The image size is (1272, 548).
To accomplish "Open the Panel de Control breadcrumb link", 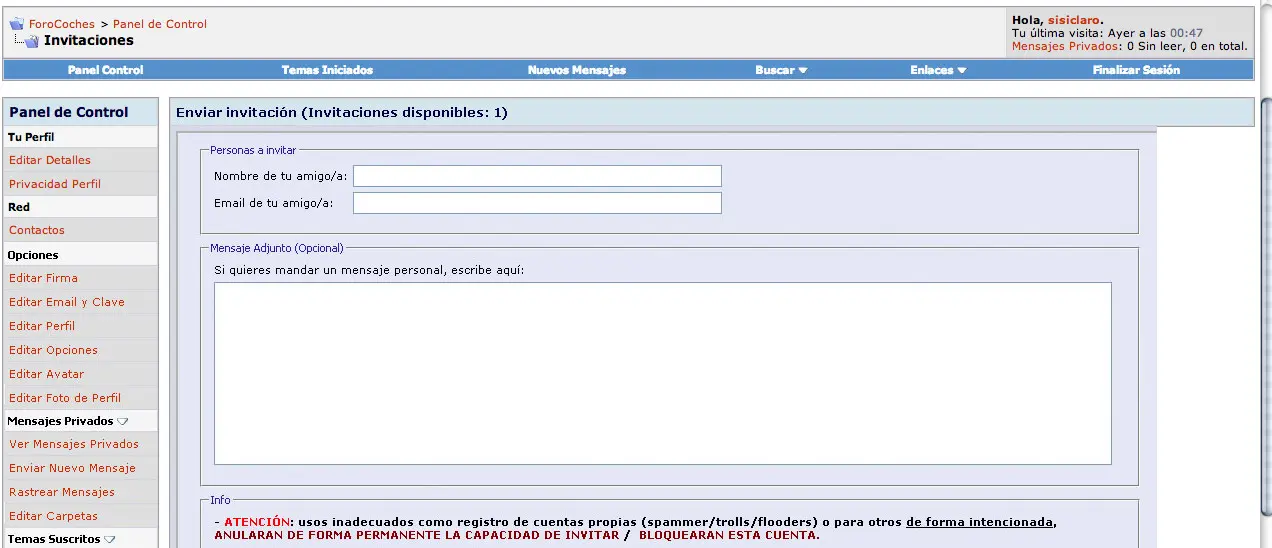I will click(160, 24).
